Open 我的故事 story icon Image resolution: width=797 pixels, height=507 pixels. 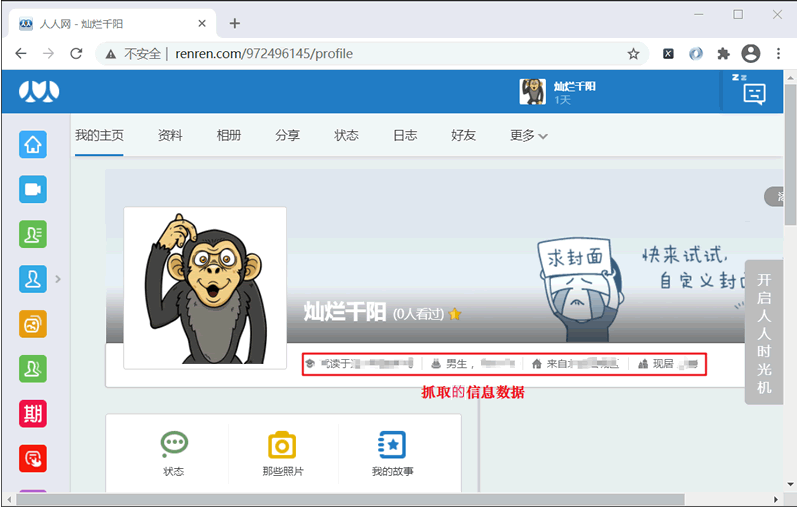click(x=391, y=445)
